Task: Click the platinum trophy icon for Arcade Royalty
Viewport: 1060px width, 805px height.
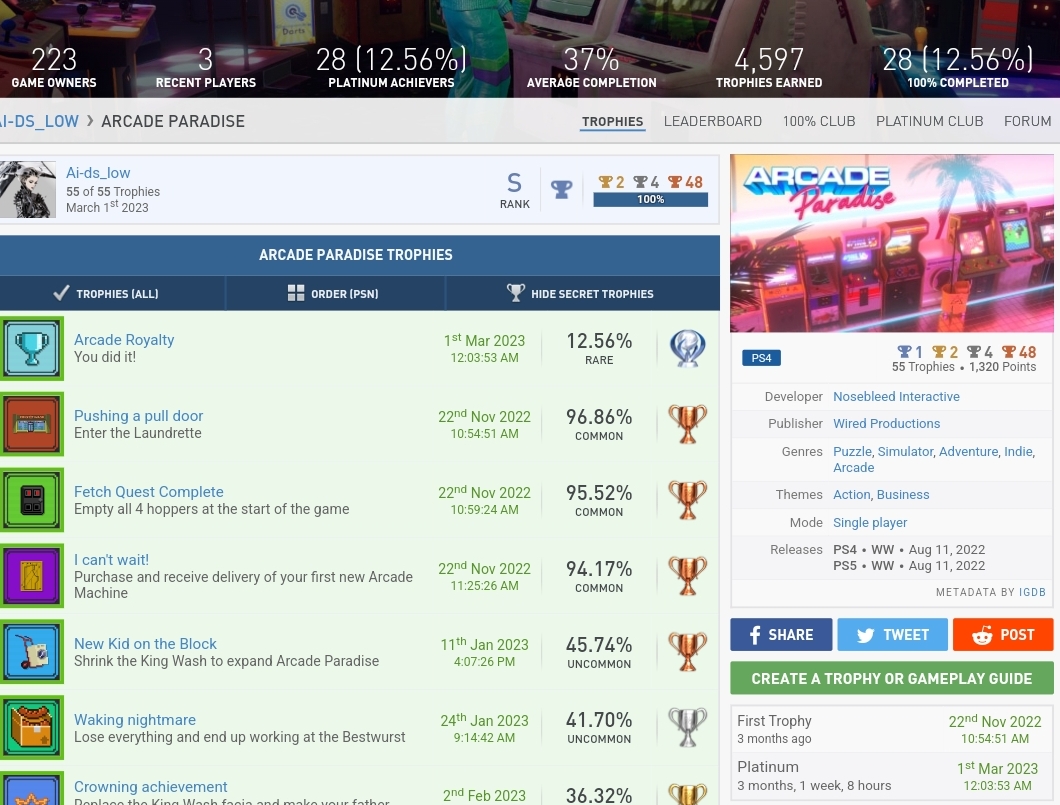Action: (x=687, y=348)
